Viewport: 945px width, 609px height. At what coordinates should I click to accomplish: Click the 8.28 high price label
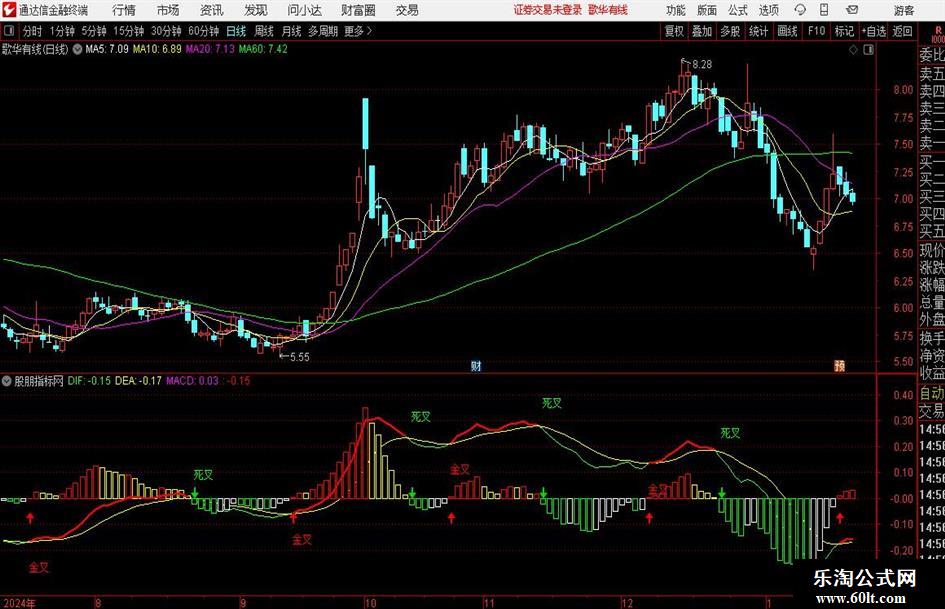(702, 64)
